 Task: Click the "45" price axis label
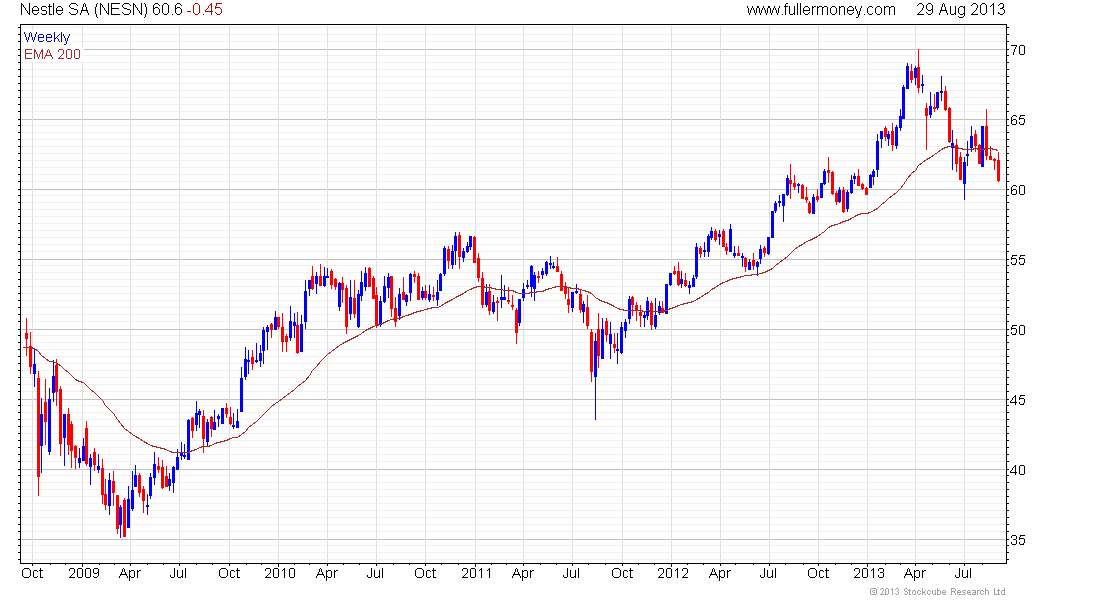(x=1017, y=401)
